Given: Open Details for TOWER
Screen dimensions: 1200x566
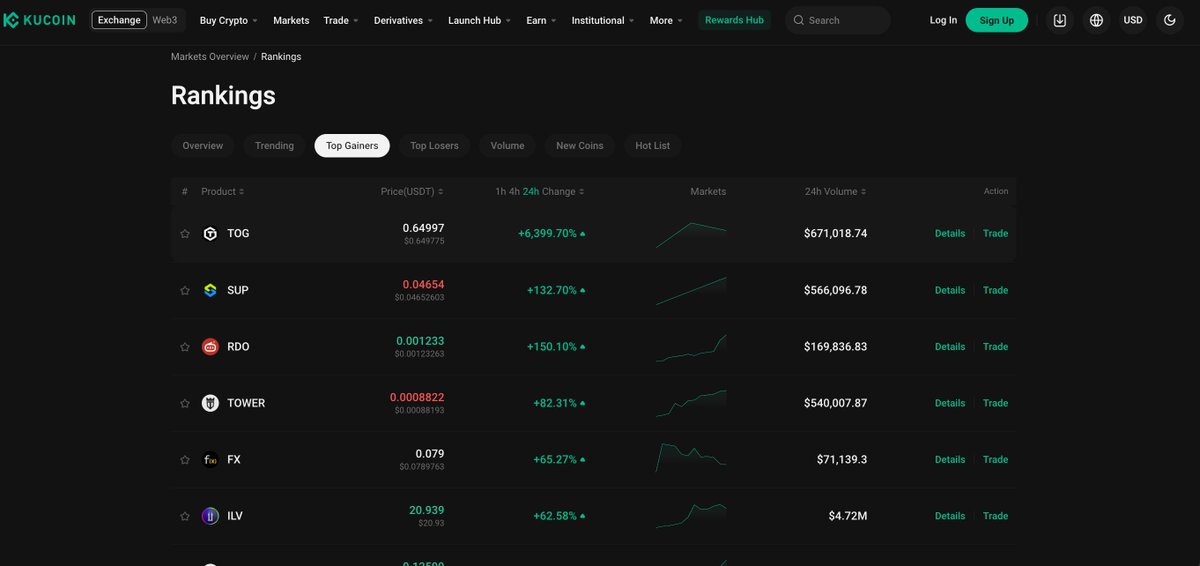Looking at the screenshot, I should pos(950,403).
